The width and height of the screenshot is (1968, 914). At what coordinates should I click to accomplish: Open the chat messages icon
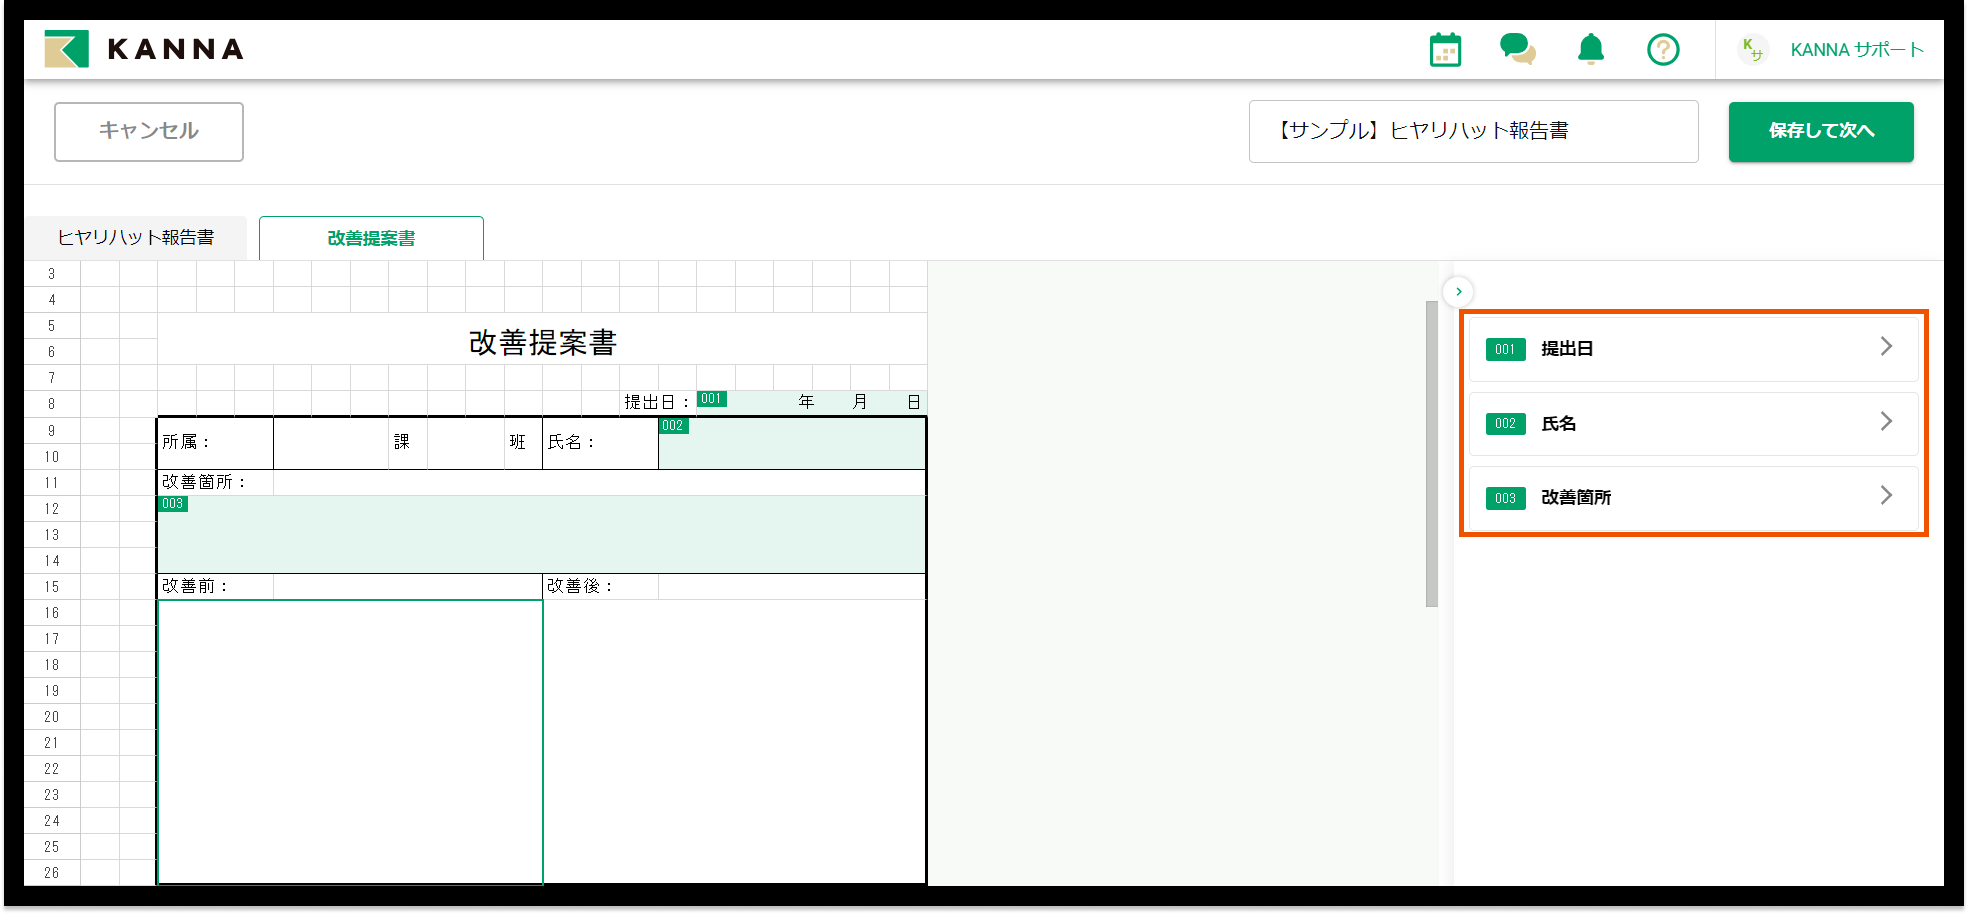tap(1518, 48)
